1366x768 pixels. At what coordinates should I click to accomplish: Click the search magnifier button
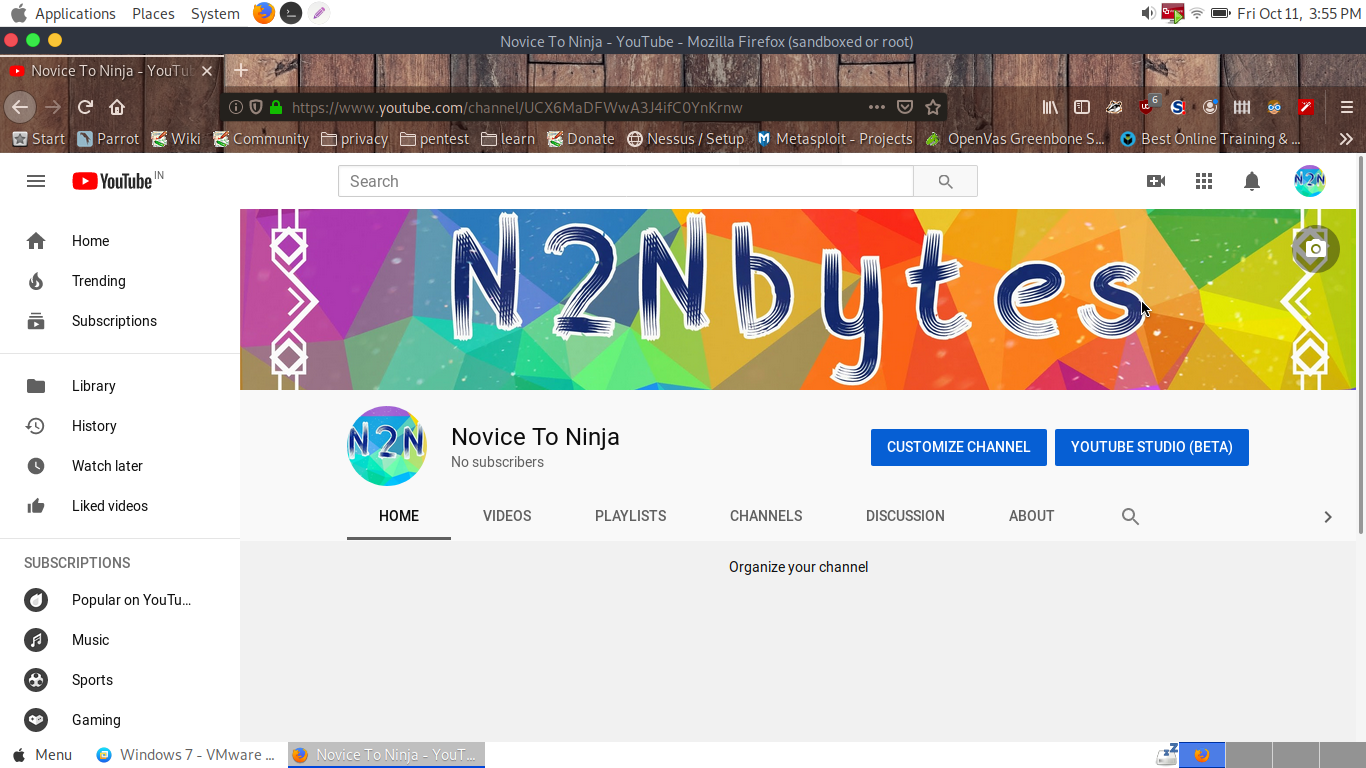[945, 181]
